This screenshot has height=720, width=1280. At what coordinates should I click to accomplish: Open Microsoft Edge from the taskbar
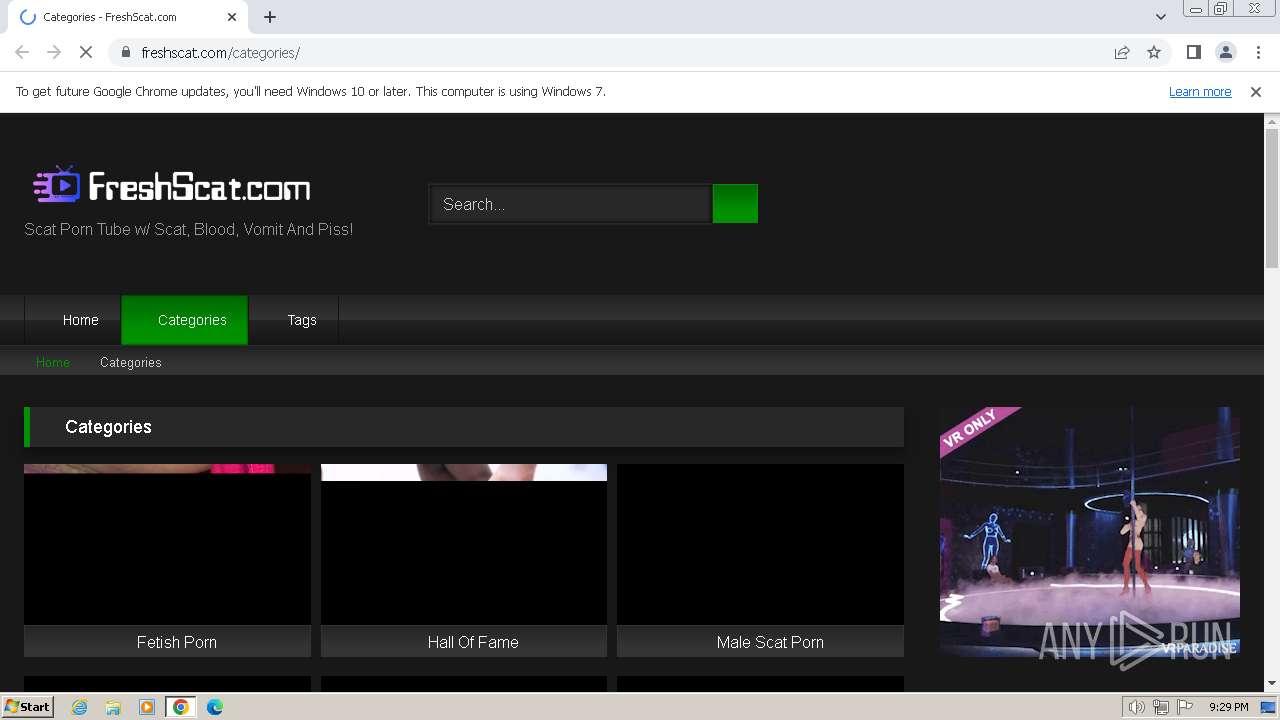[x=215, y=707]
